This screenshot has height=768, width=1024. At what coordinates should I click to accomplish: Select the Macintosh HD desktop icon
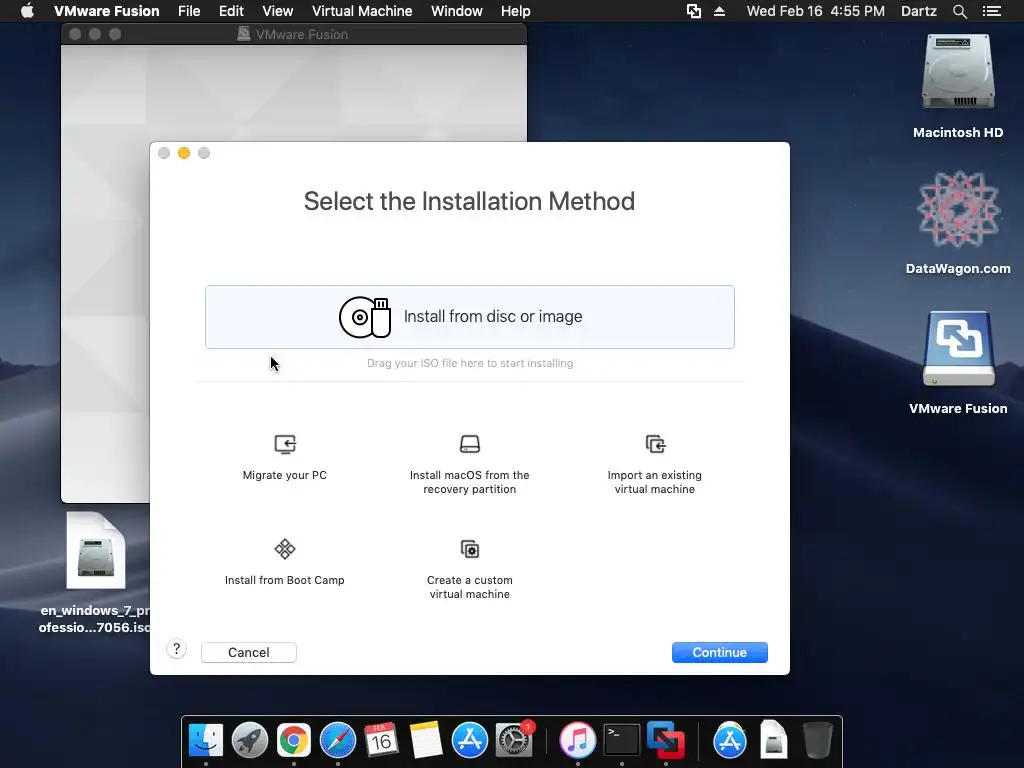point(958,72)
